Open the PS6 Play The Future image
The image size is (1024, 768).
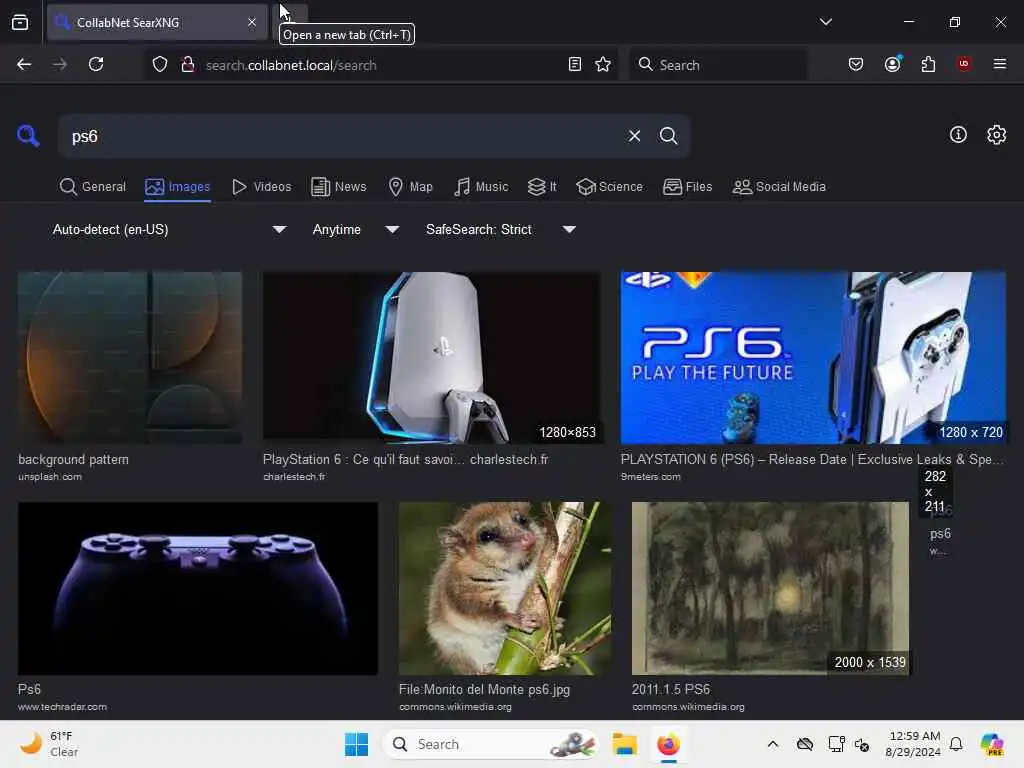[x=813, y=358]
